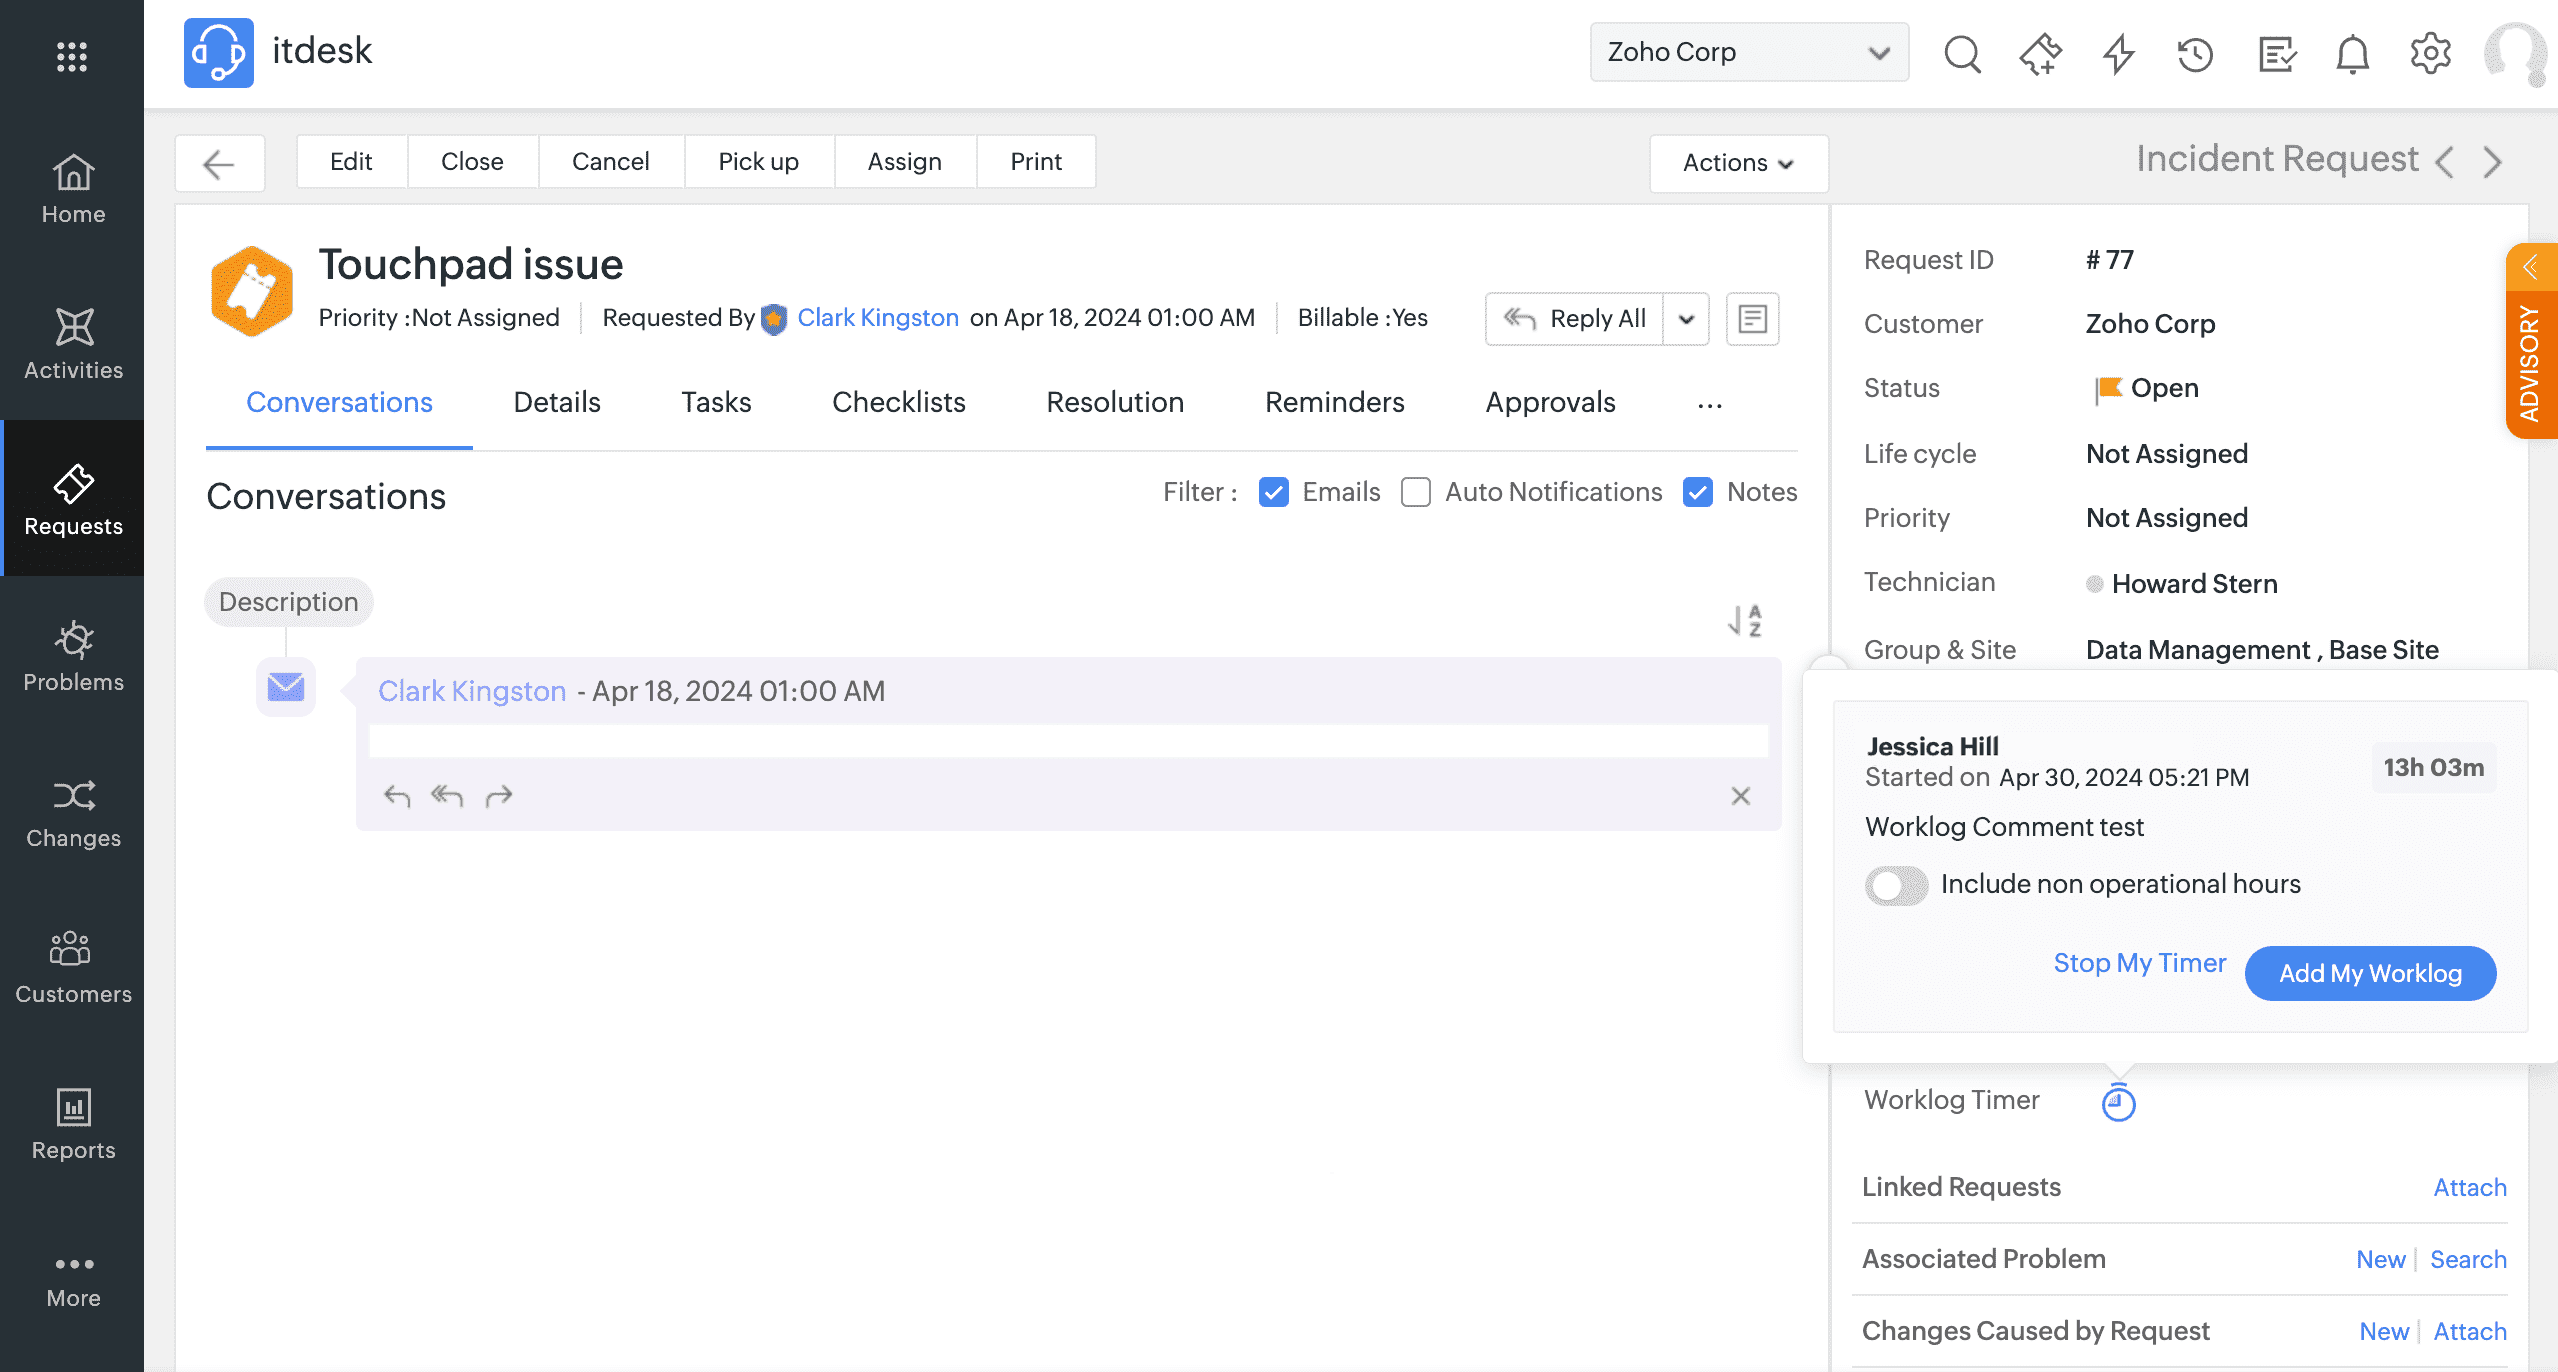Screen dimensions: 2558x1372
Task: Uncheck the Emails filter checkbox
Action: coord(1274,492)
